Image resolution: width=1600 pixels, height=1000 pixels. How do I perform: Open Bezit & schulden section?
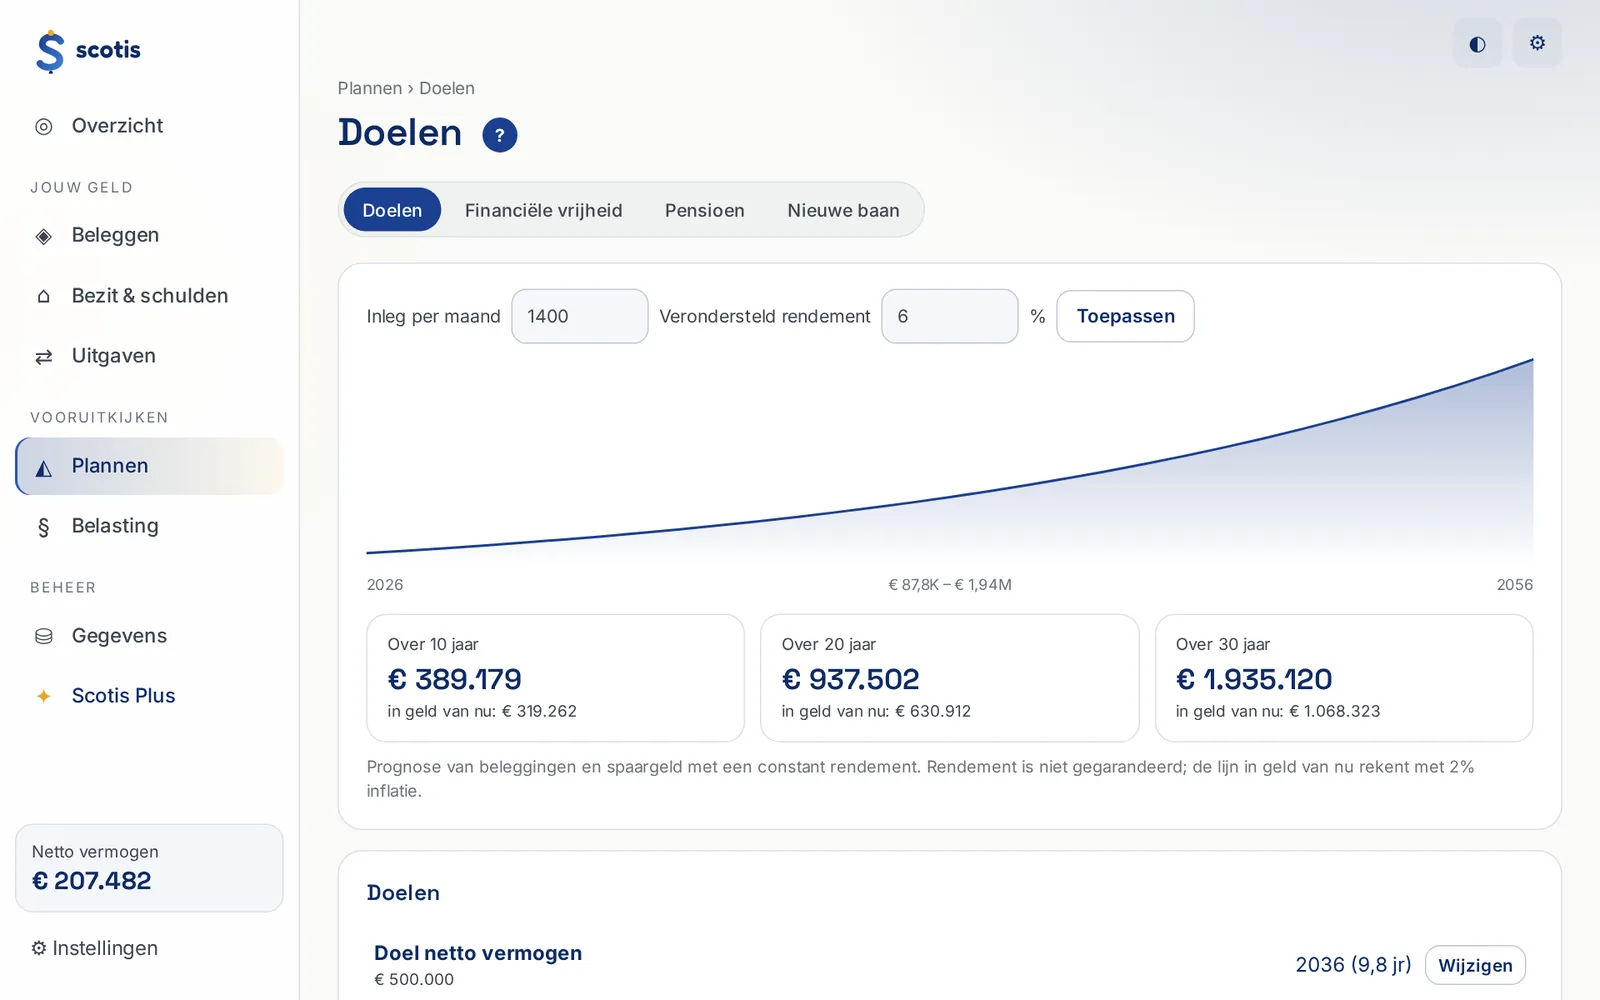click(150, 296)
